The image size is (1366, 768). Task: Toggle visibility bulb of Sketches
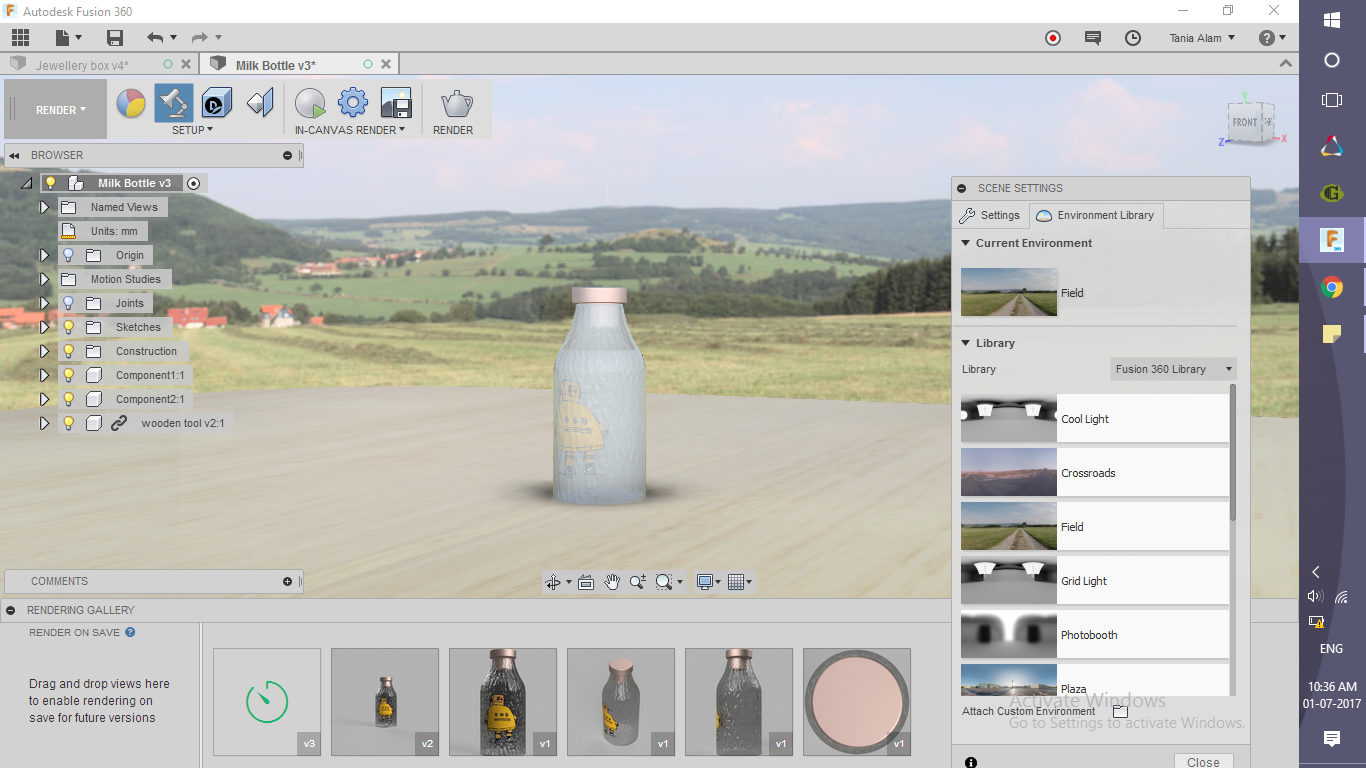pyautogui.click(x=69, y=327)
